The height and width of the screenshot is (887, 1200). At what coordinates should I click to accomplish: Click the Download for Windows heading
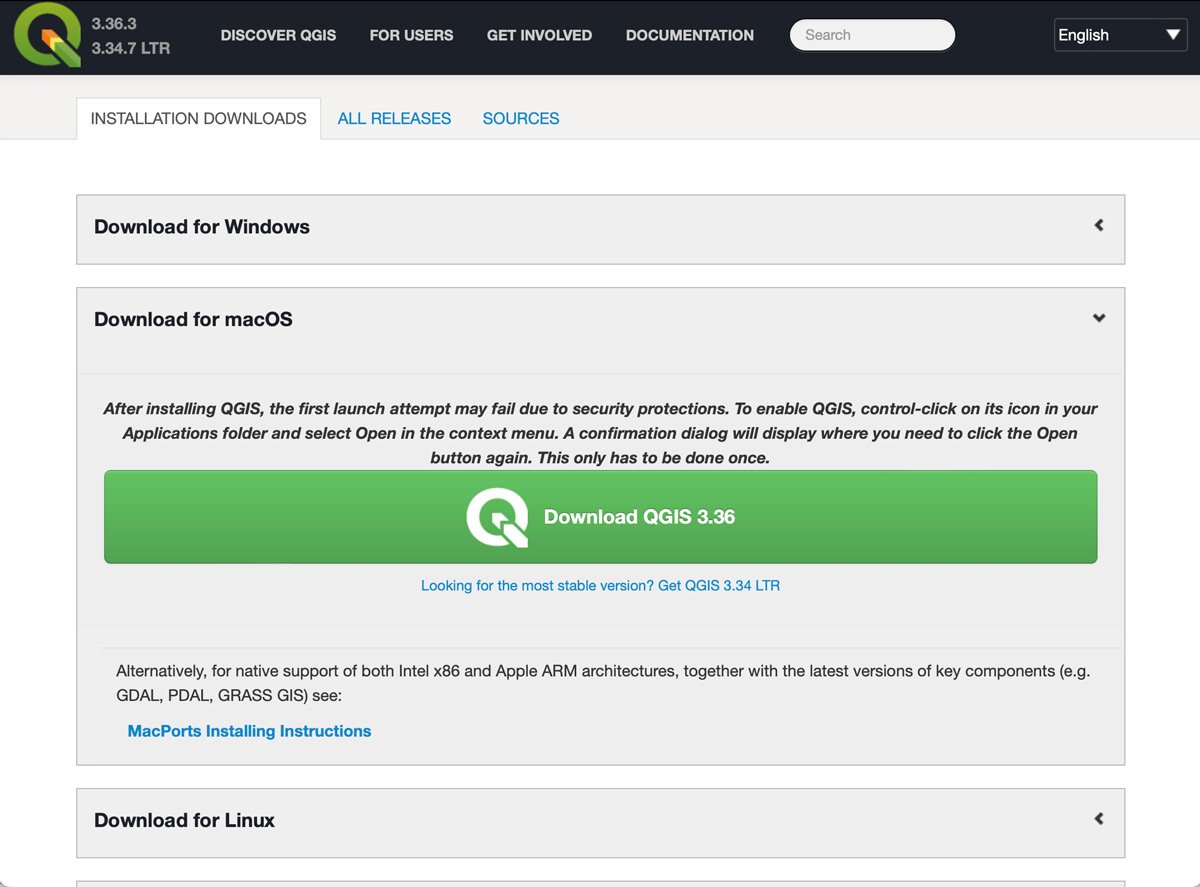[202, 227]
